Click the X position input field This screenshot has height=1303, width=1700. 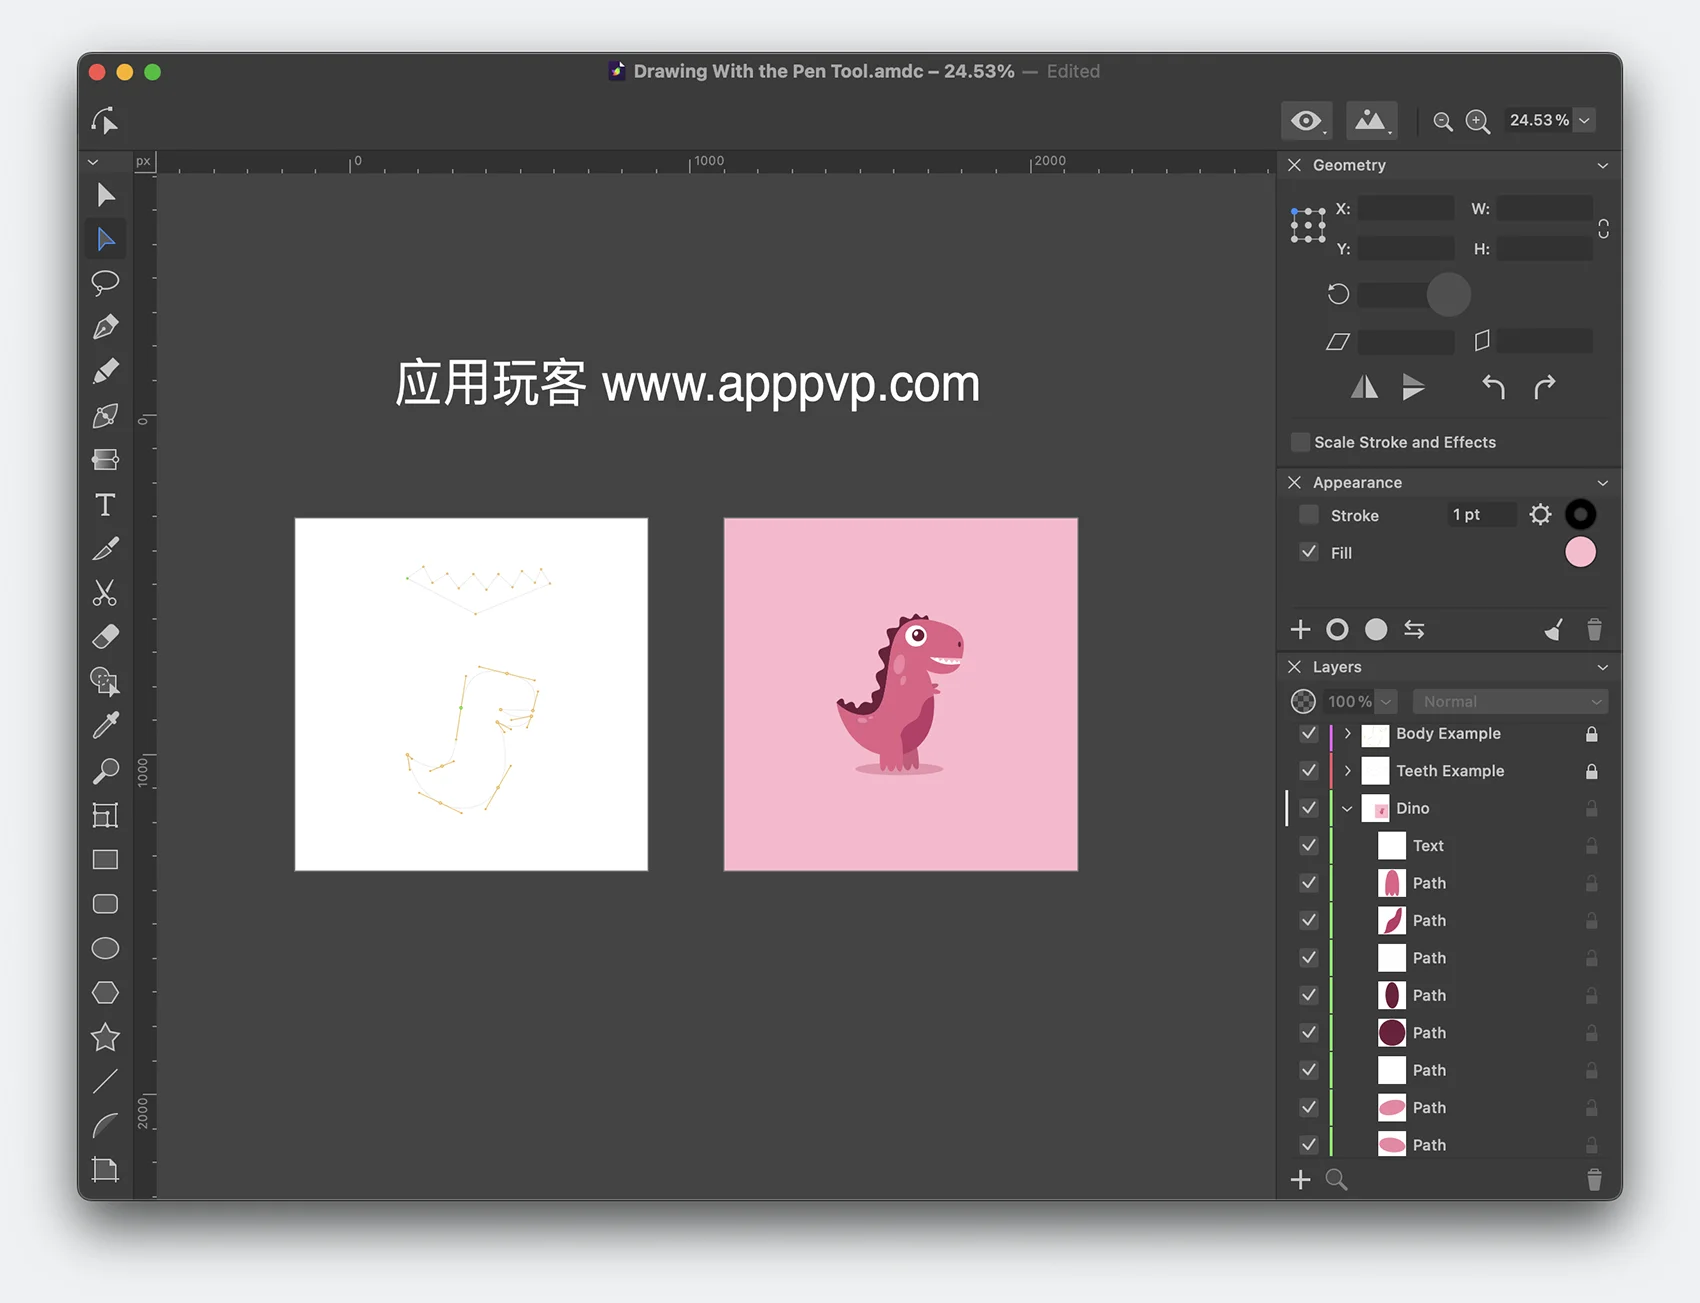click(x=1406, y=208)
